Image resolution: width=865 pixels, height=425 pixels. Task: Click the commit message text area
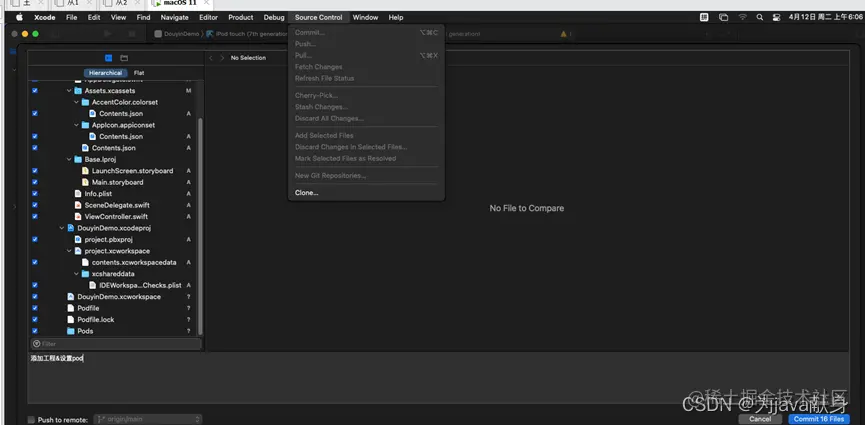pyautogui.click(x=438, y=378)
